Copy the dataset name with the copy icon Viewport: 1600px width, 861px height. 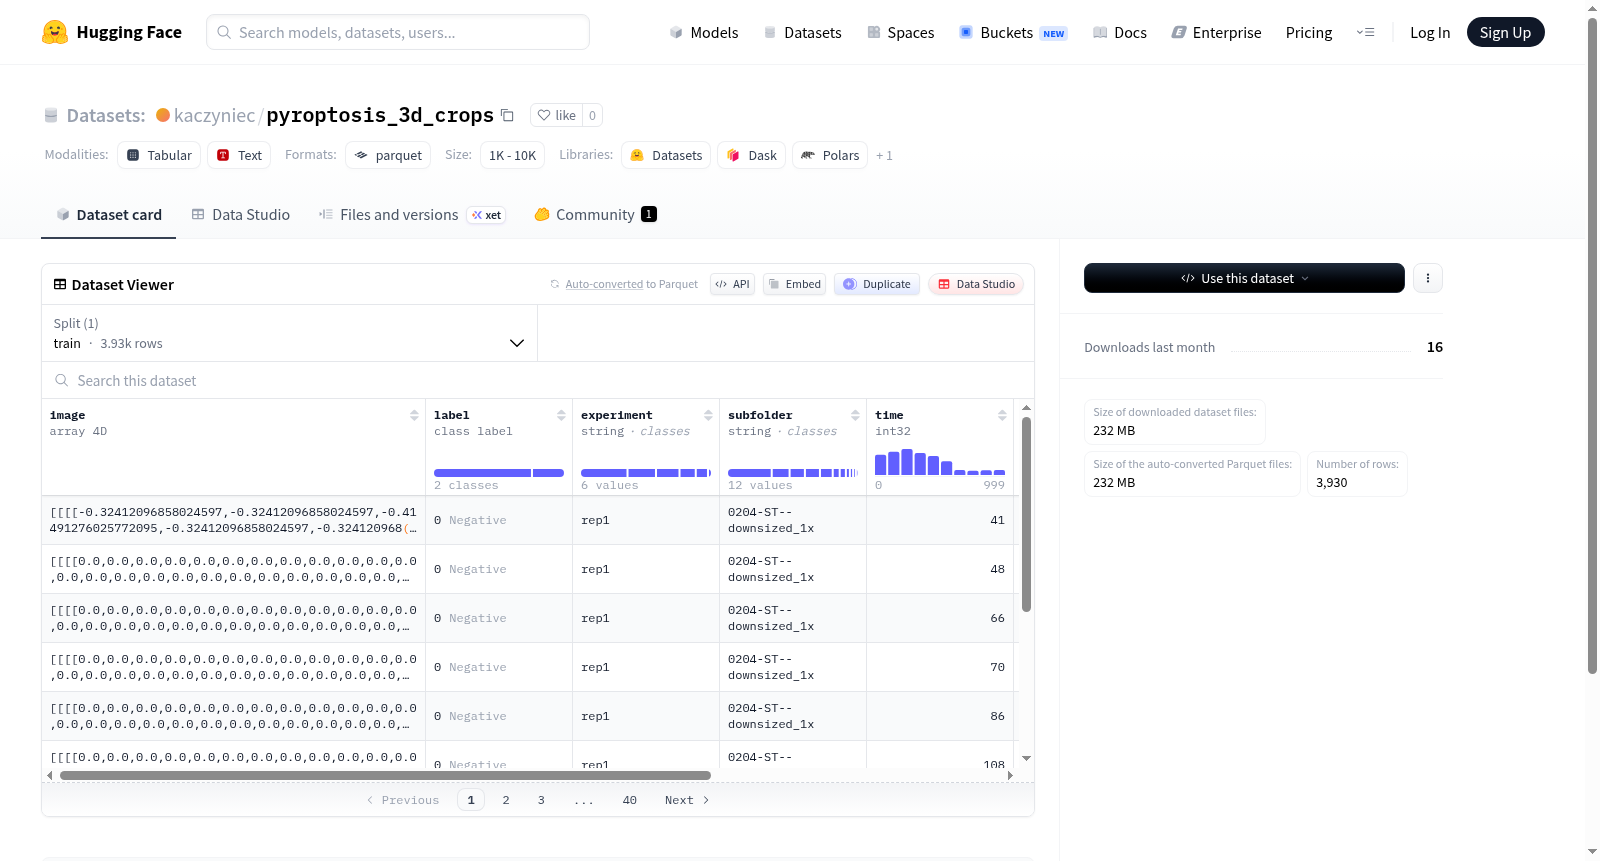coord(507,115)
